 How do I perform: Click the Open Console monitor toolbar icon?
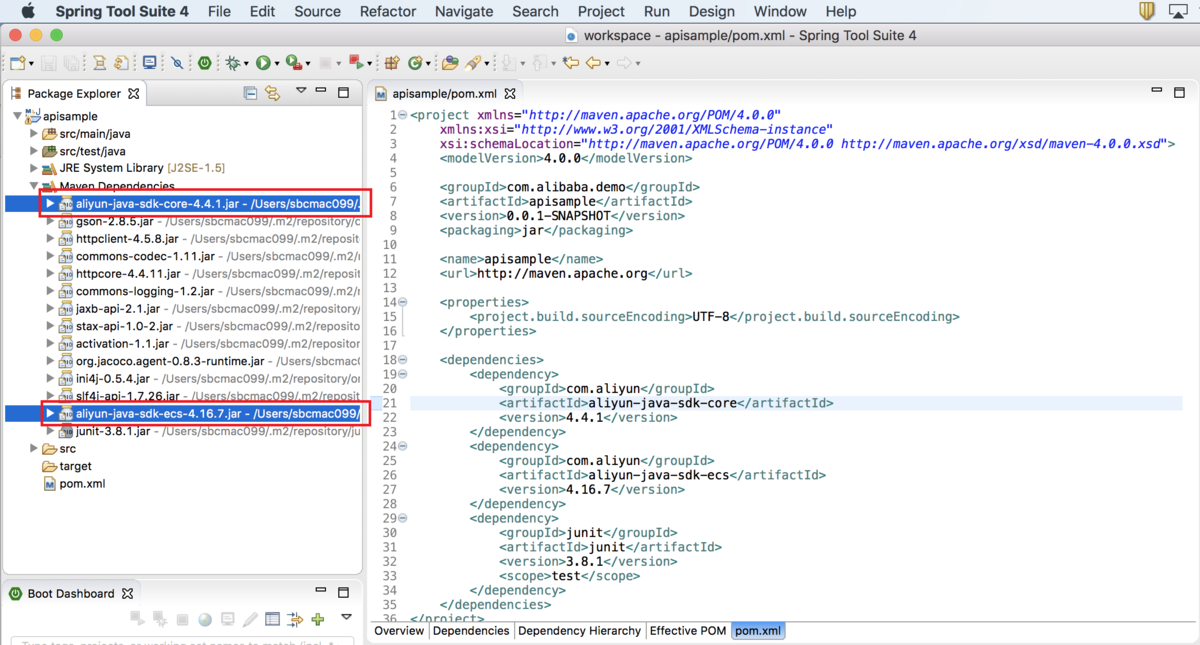149,63
